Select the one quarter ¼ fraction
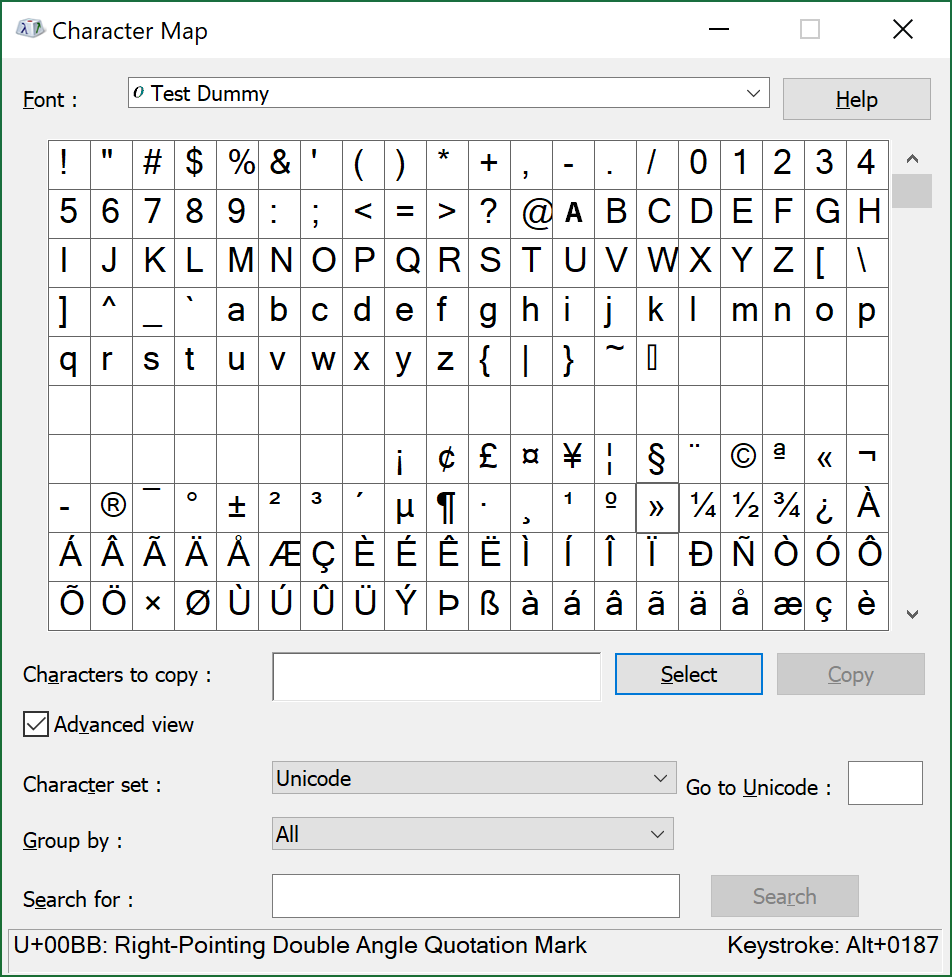Viewport: 952px width, 977px height. click(700, 508)
